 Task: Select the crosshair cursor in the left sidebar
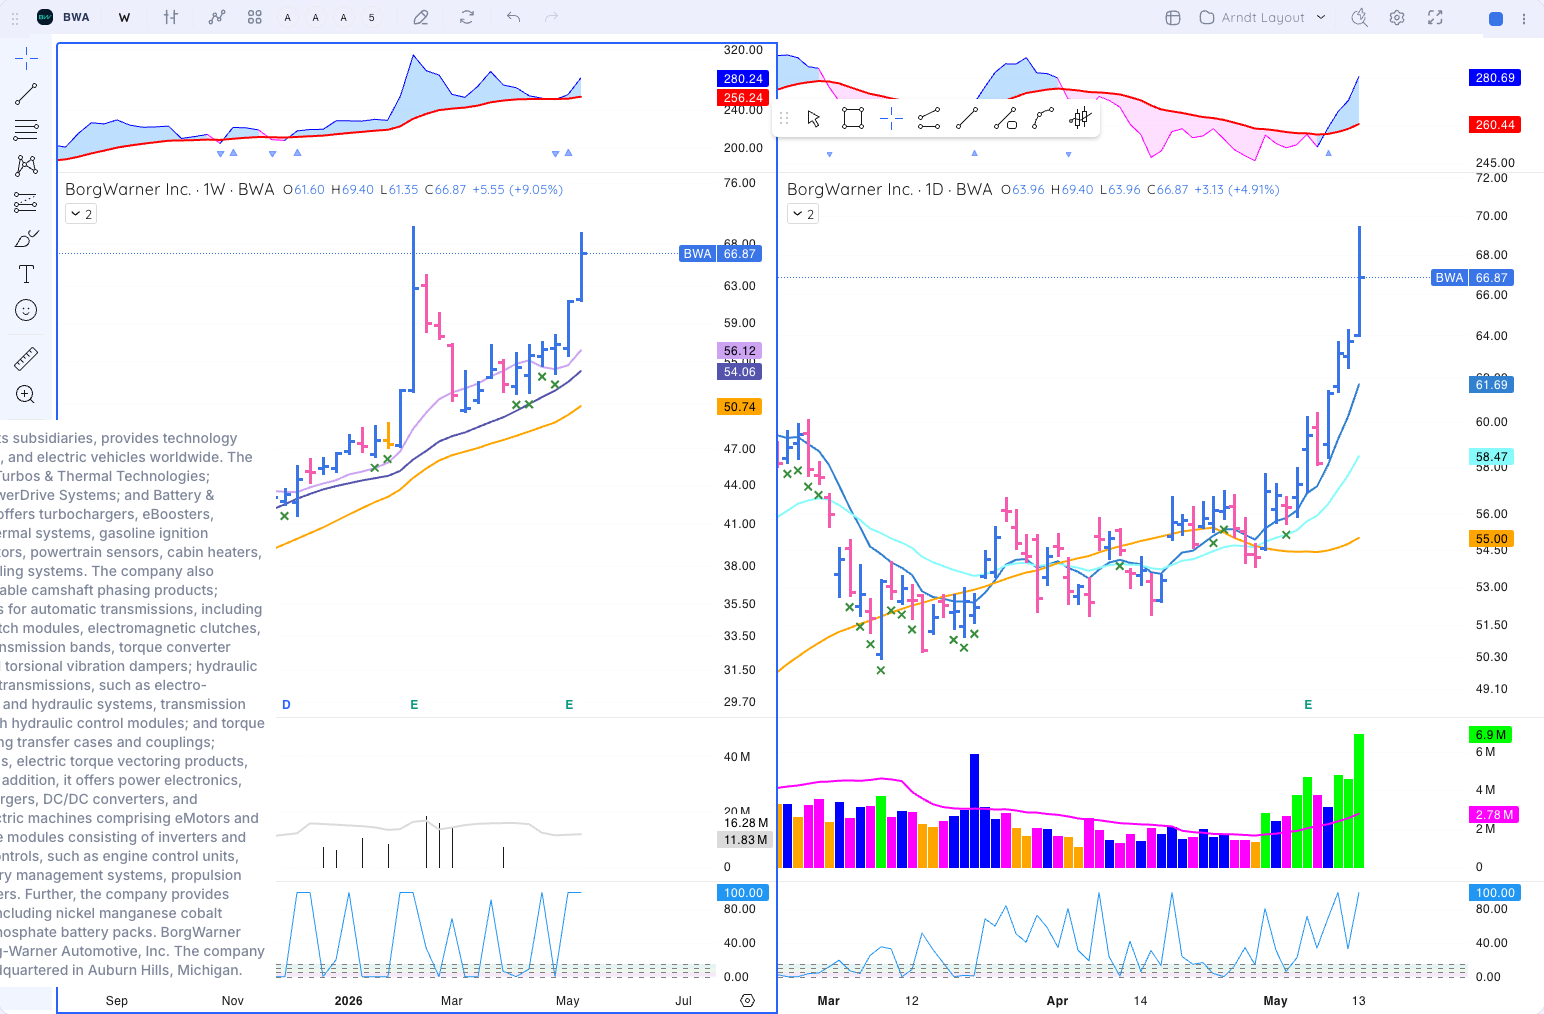coord(26,58)
